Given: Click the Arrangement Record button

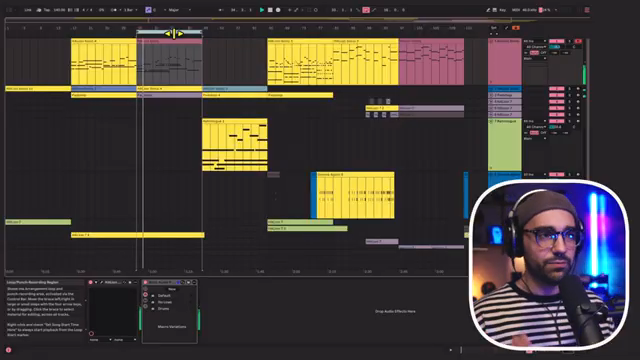Looking at the screenshot, I should (x=278, y=10).
